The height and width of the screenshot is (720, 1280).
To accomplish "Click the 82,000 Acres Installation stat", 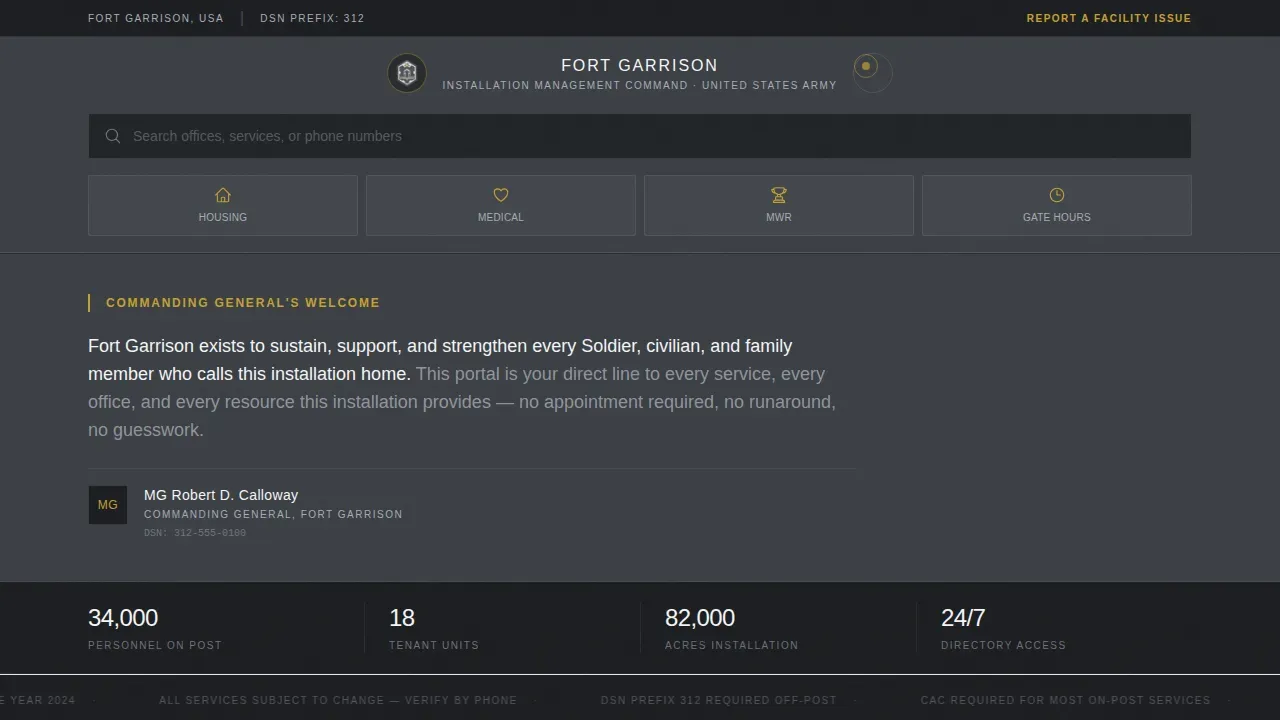I will pos(732,628).
